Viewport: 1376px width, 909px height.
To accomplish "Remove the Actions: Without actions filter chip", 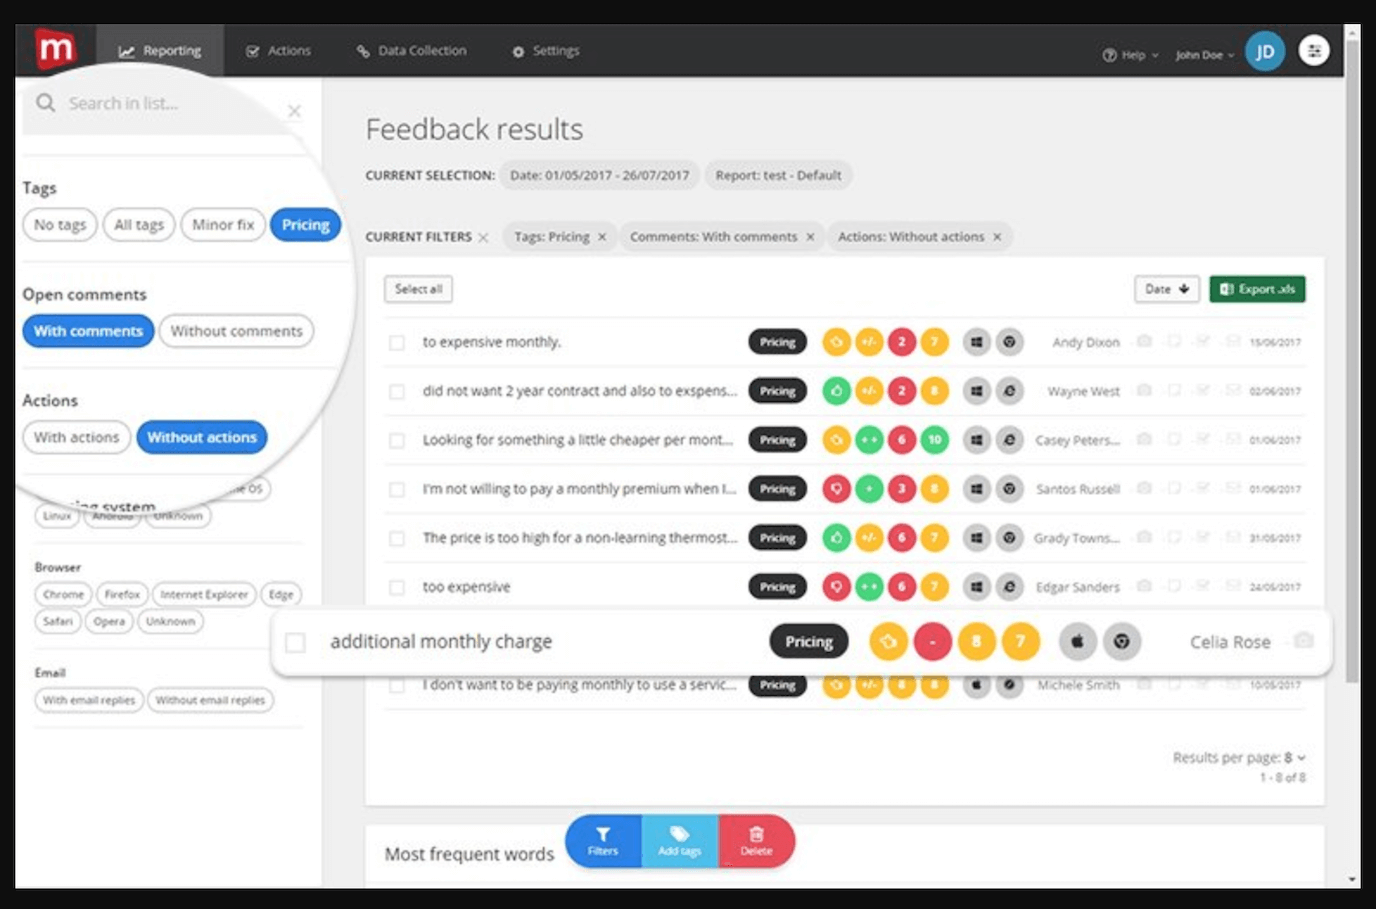I will [x=997, y=237].
